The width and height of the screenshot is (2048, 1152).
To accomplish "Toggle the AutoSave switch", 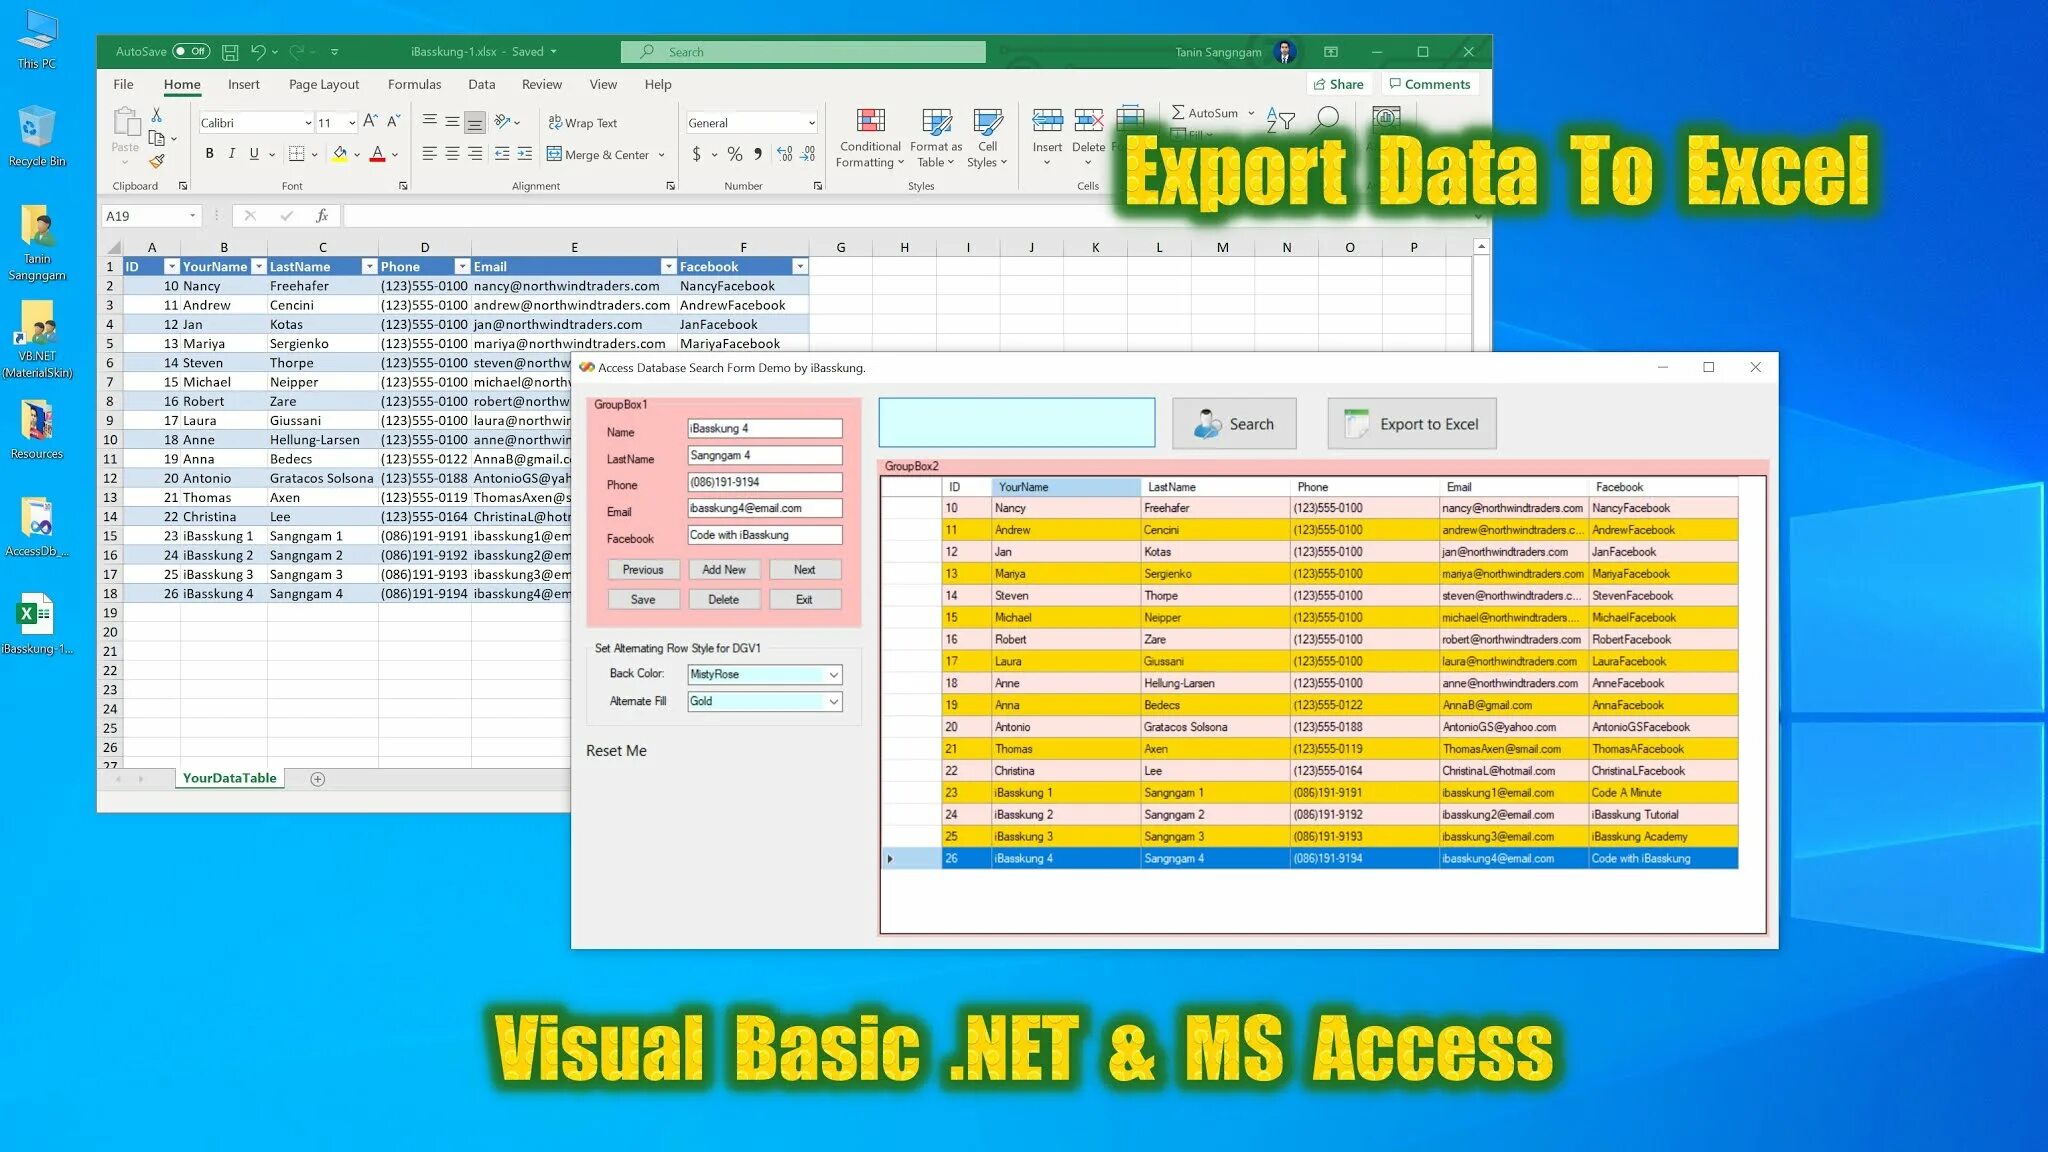I will (x=191, y=51).
